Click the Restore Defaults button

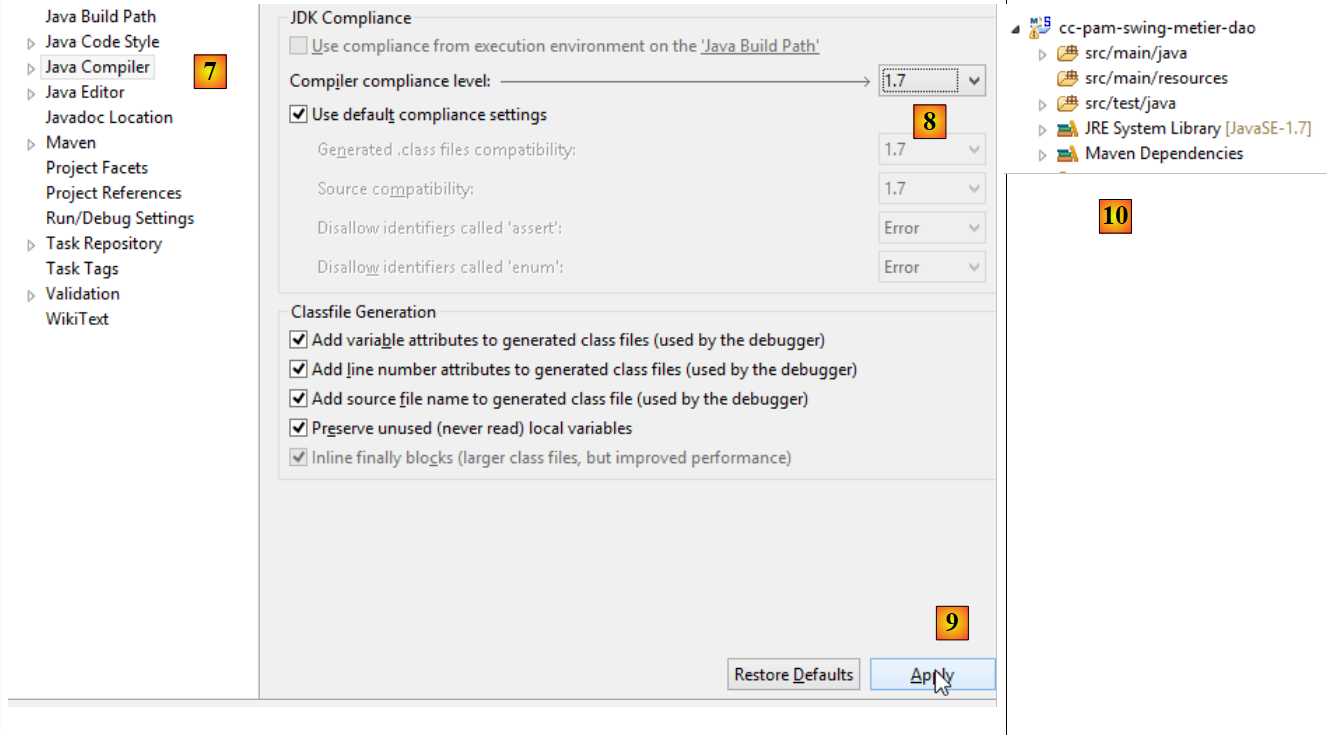pyautogui.click(x=794, y=675)
